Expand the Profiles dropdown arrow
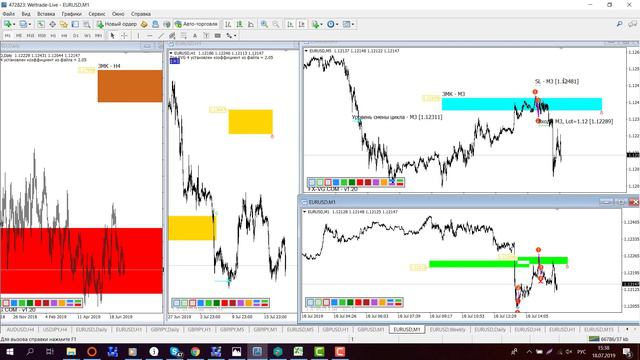The image size is (640, 360). [x=29, y=24]
